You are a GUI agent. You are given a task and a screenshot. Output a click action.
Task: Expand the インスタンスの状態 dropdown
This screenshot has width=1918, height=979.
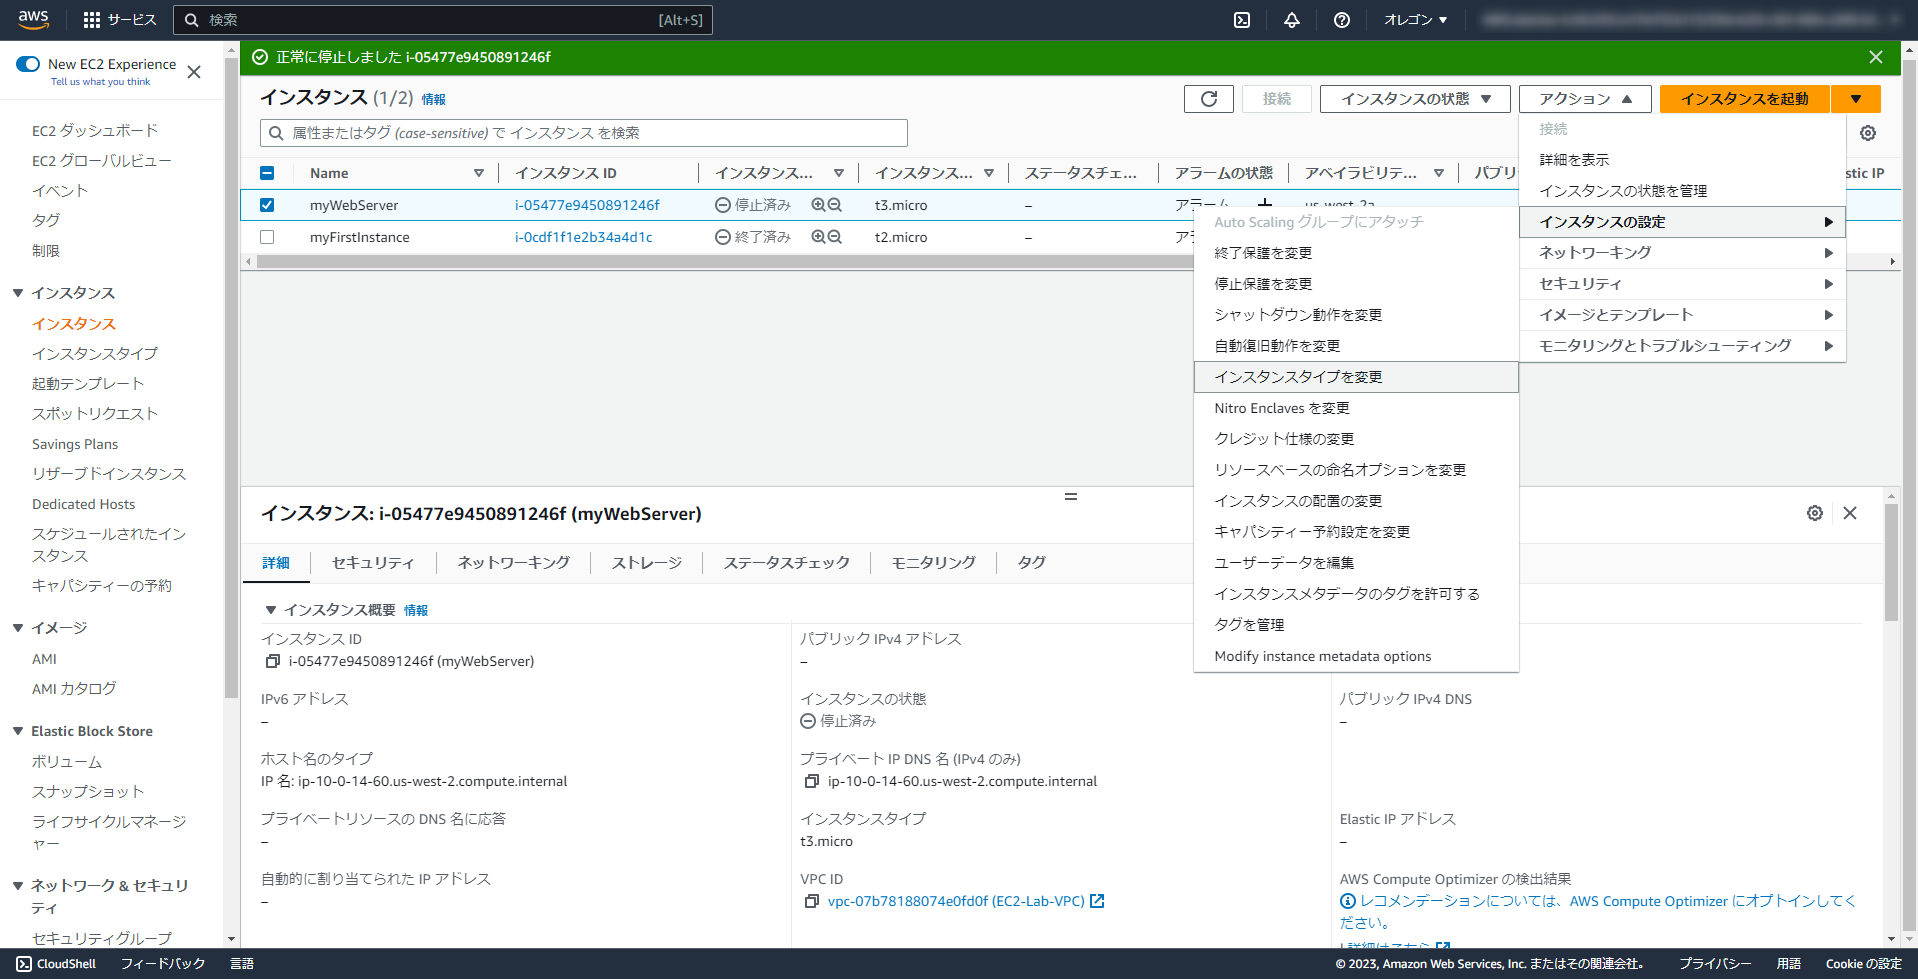point(1413,98)
